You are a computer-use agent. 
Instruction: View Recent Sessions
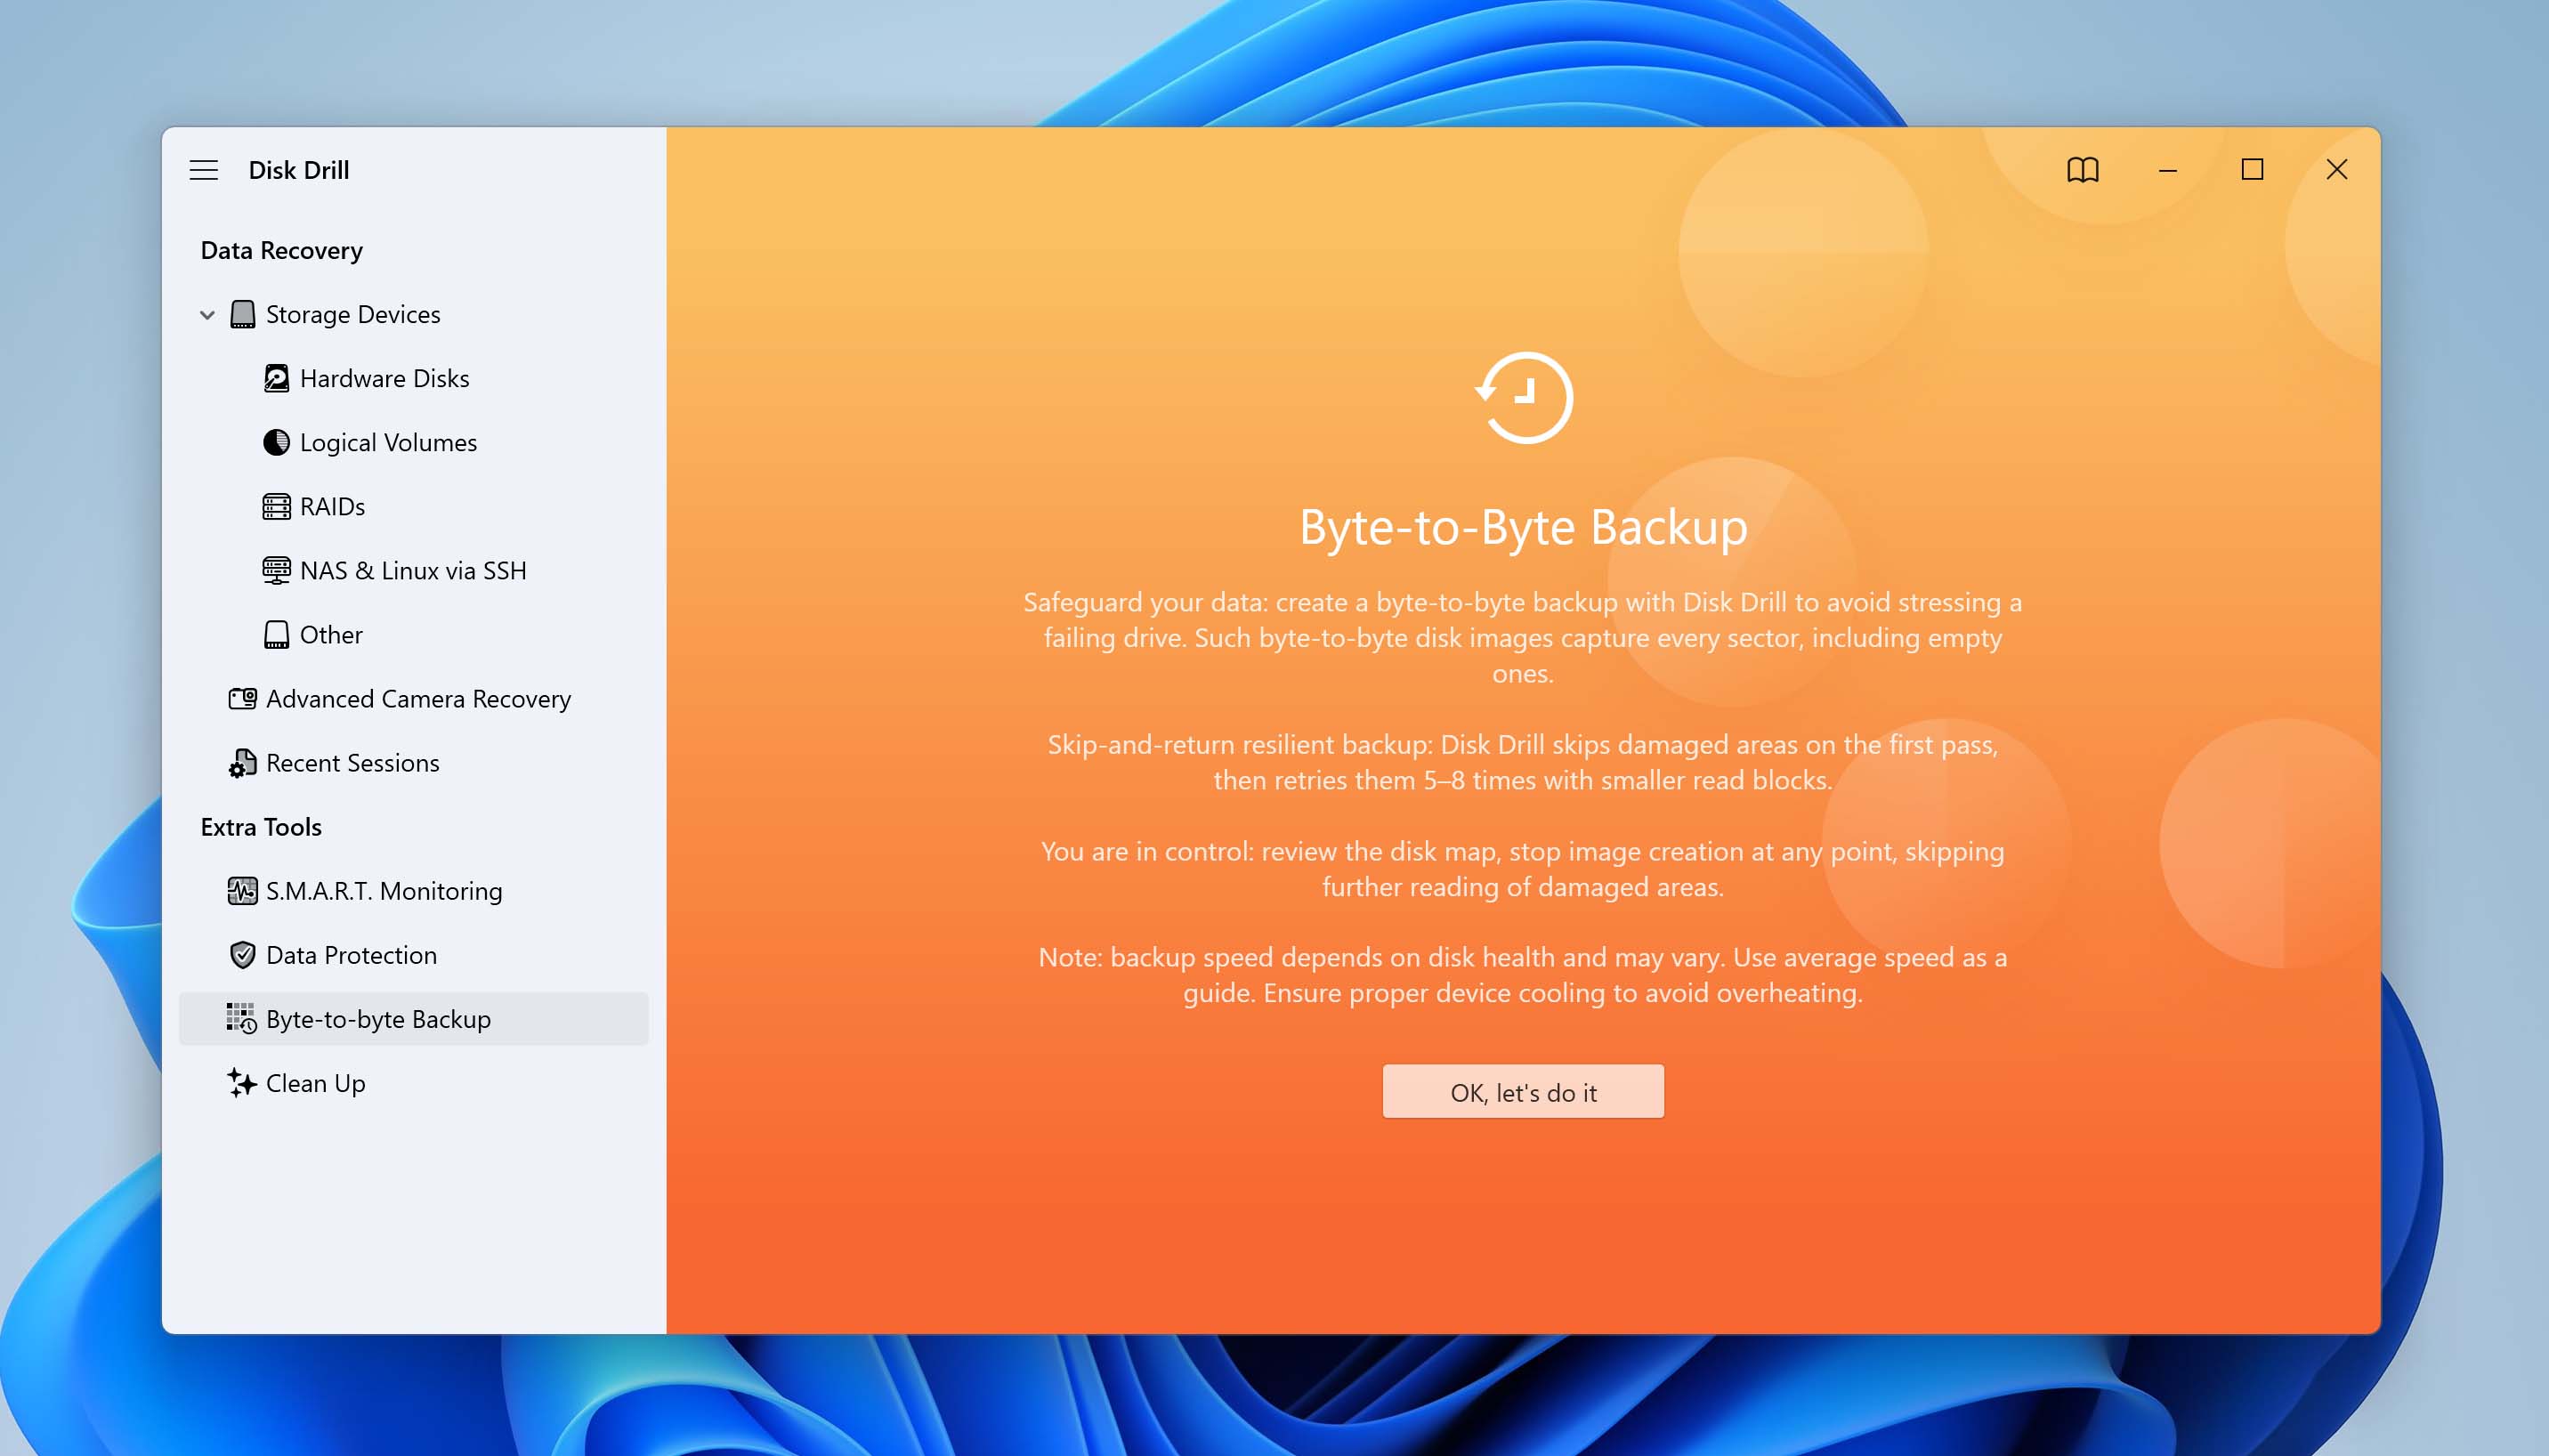(352, 763)
